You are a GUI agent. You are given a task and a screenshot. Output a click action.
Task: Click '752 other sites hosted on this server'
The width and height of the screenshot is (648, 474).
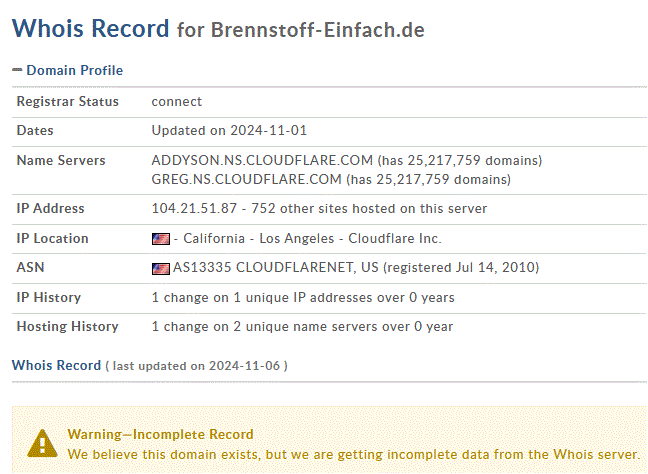tap(369, 208)
